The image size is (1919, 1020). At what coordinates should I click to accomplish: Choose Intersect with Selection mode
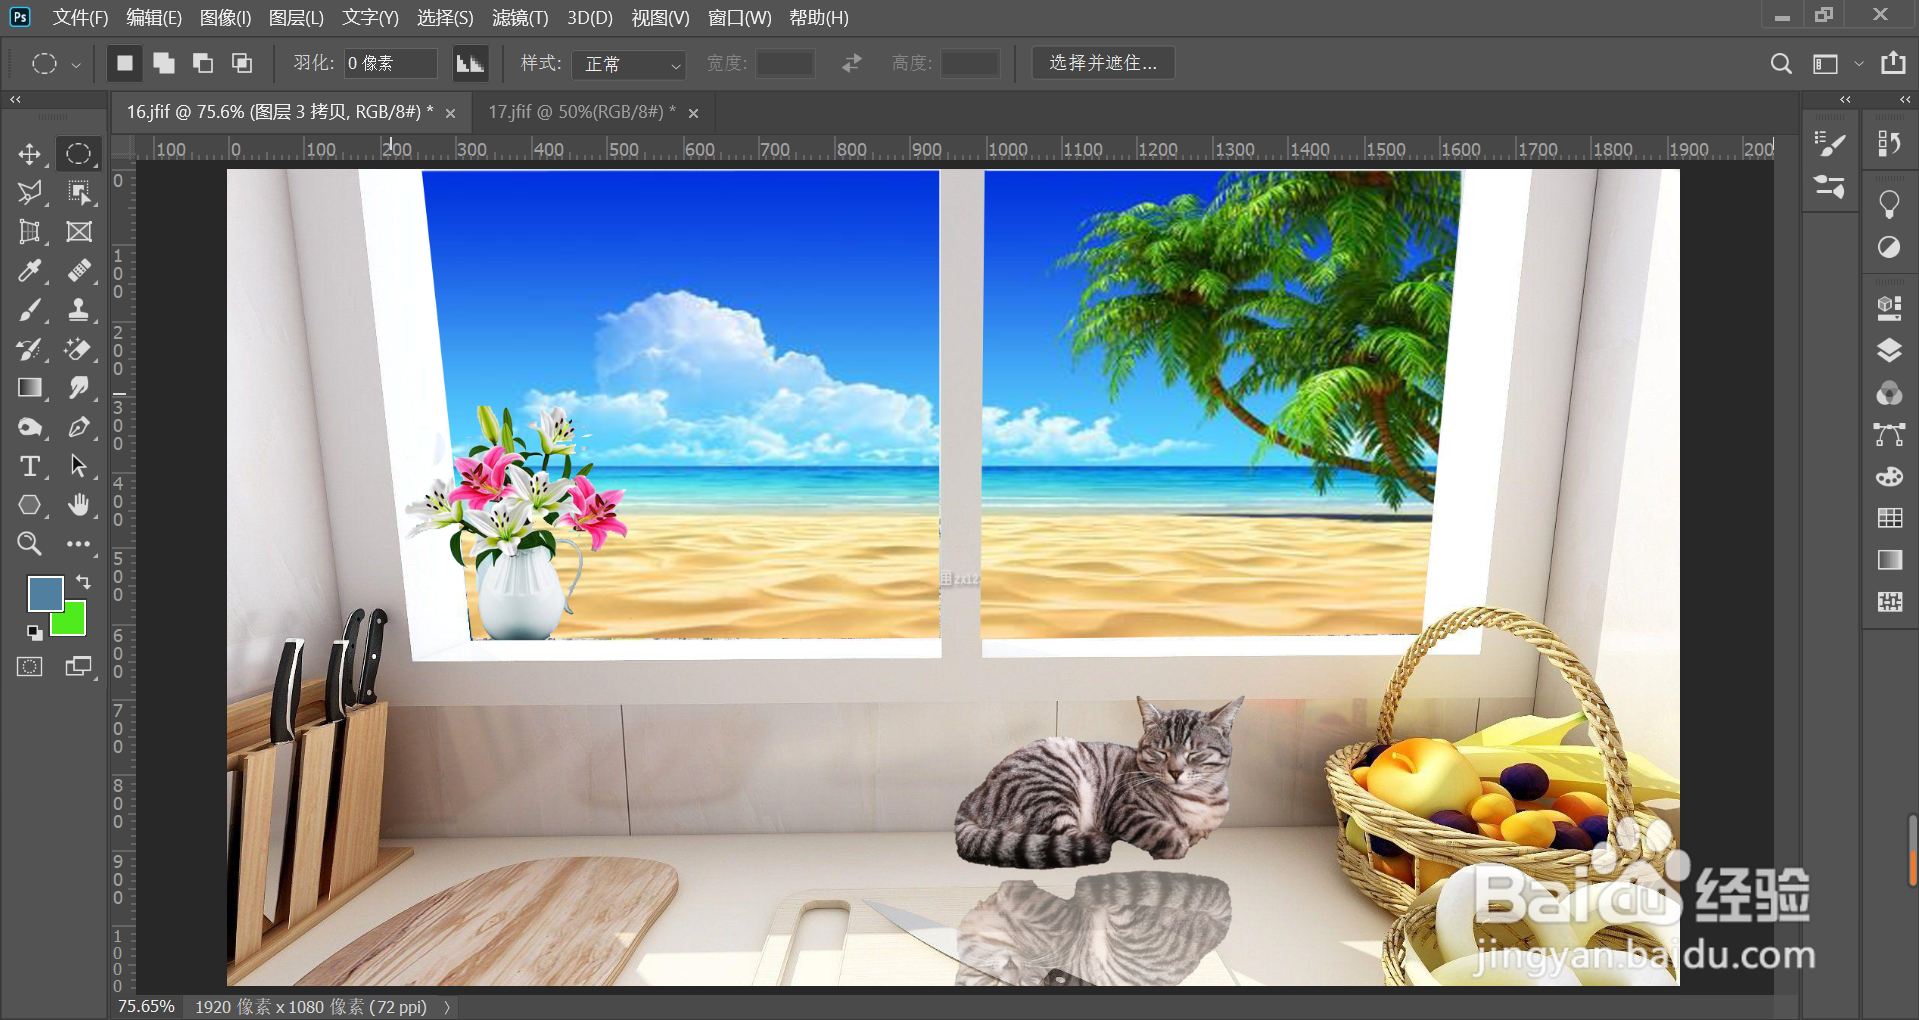242,63
